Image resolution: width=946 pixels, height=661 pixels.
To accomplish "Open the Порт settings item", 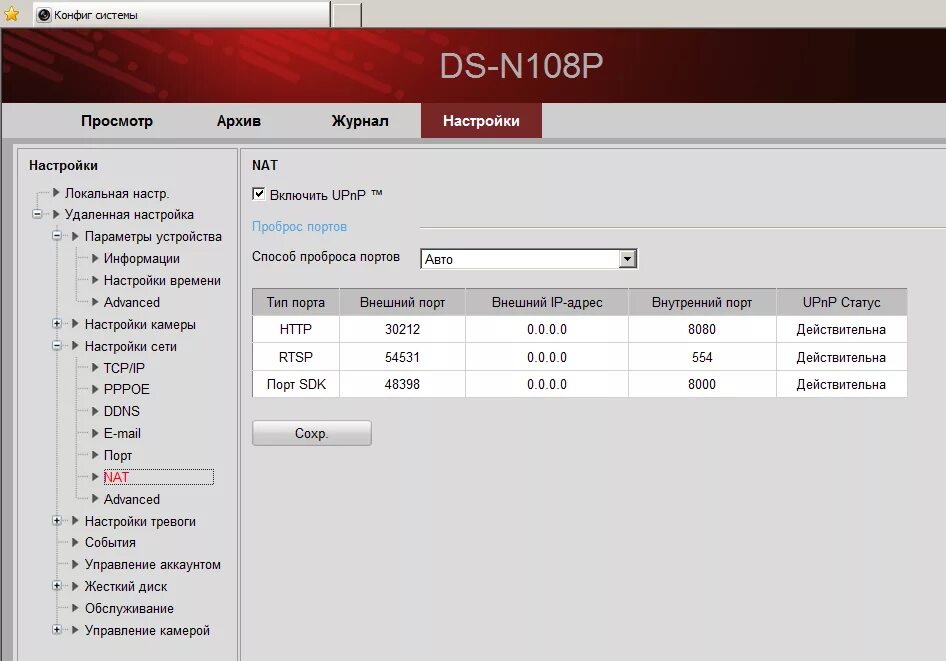I will pyautogui.click(x=118, y=455).
